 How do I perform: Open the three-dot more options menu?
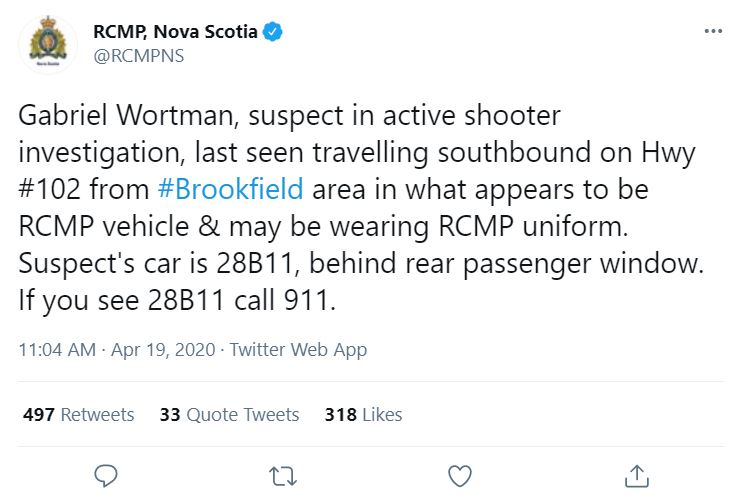click(713, 31)
